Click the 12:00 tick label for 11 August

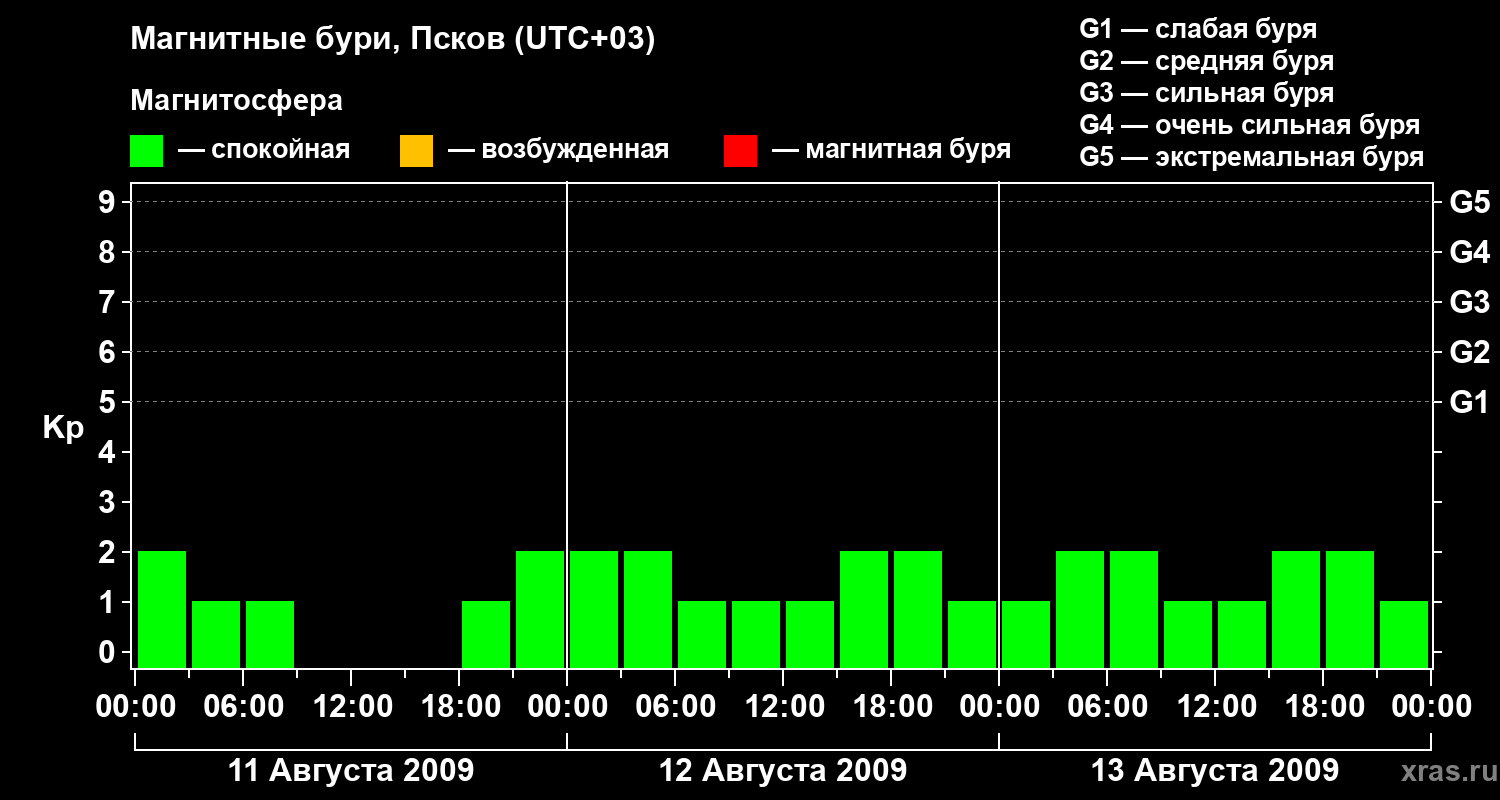click(351, 707)
